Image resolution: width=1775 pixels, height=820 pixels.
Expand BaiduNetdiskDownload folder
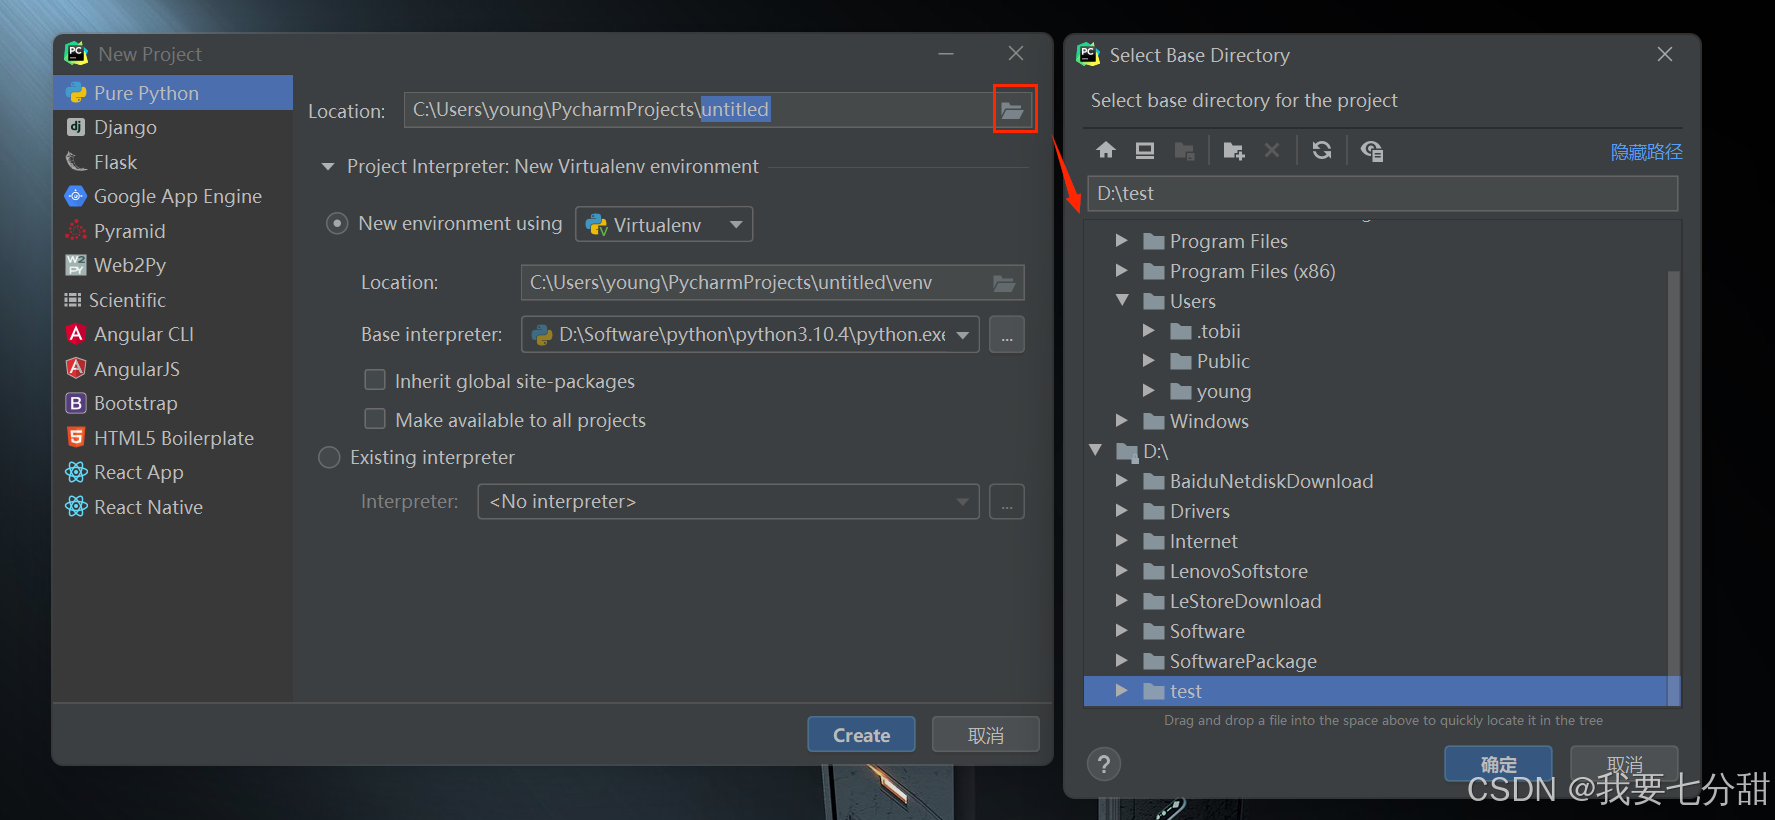(x=1122, y=481)
